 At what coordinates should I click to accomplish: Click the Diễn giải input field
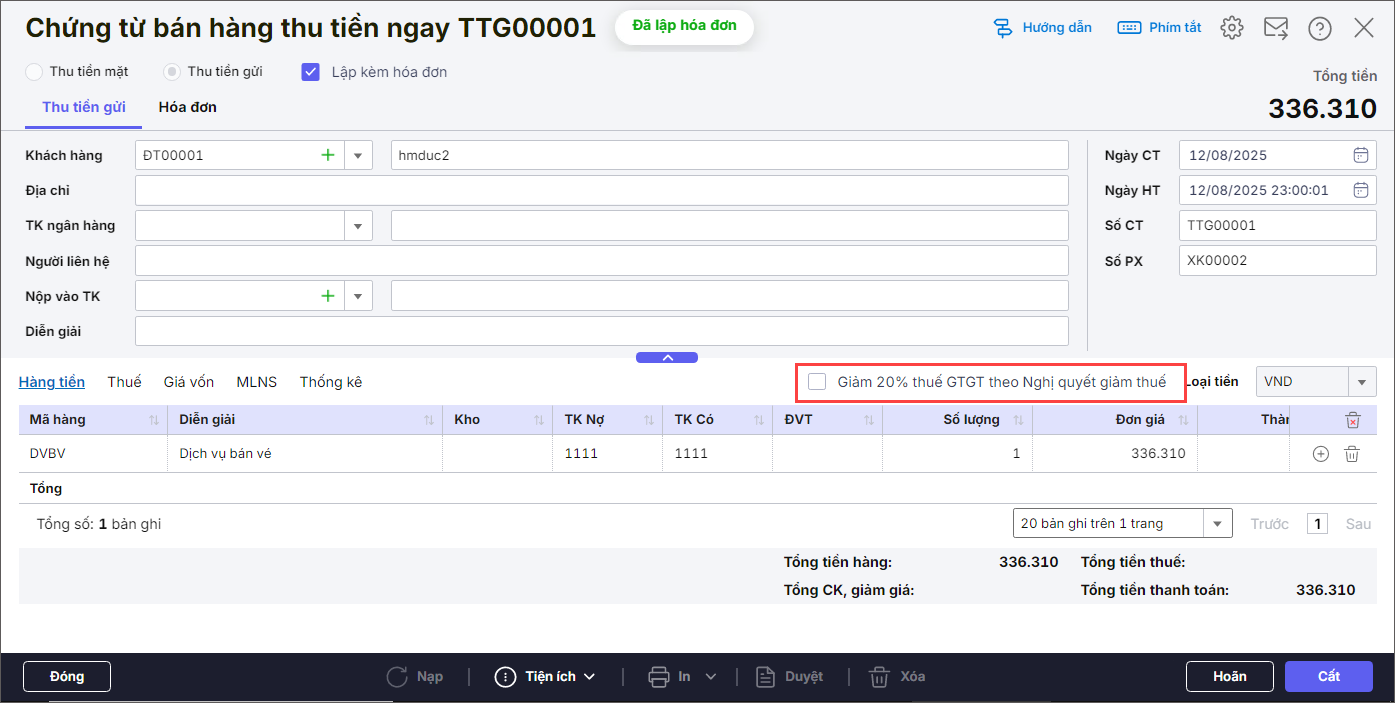pyautogui.click(x=601, y=331)
